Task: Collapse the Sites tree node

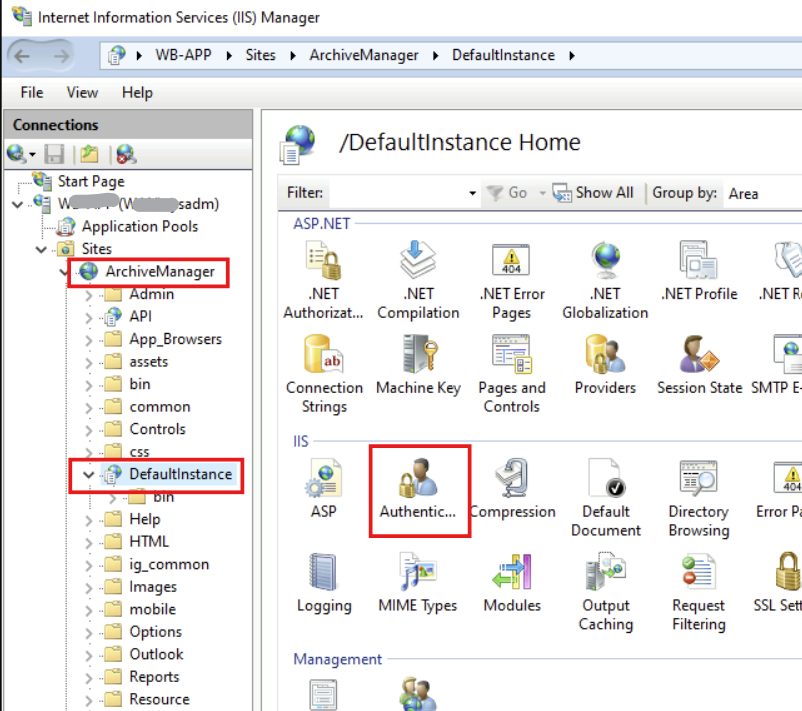Action: pos(41,250)
